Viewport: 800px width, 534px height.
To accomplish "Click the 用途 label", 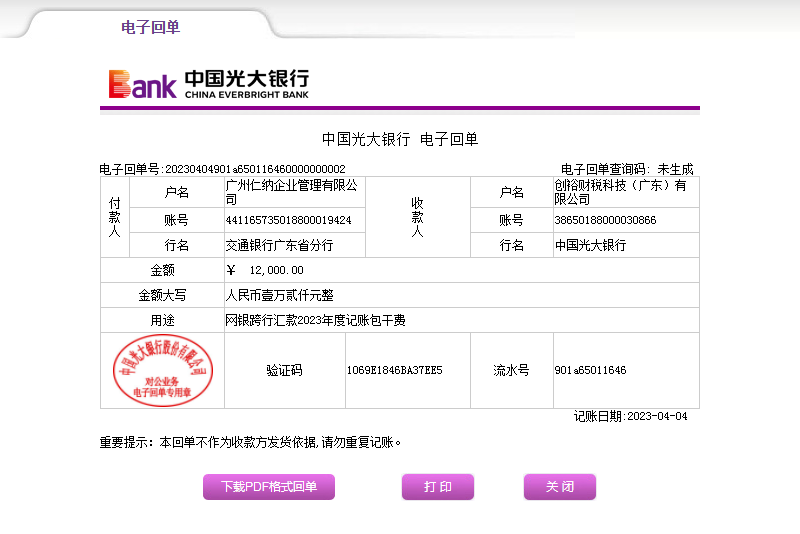I will coord(162,320).
